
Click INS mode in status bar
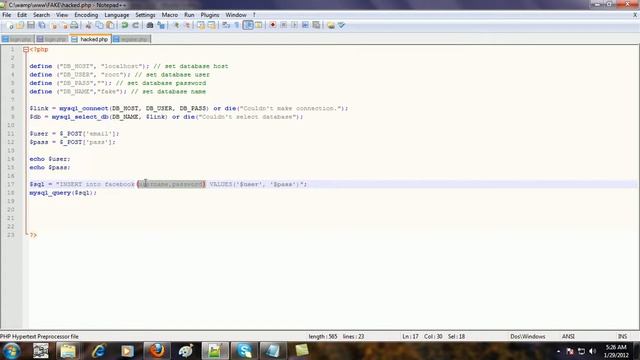point(622,336)
